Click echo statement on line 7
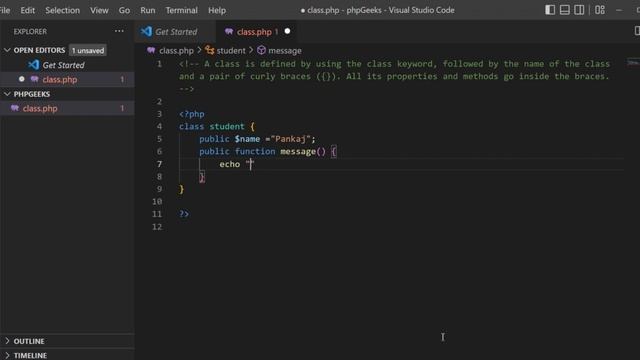Viewport: 640px width, 360px height. 230,164
